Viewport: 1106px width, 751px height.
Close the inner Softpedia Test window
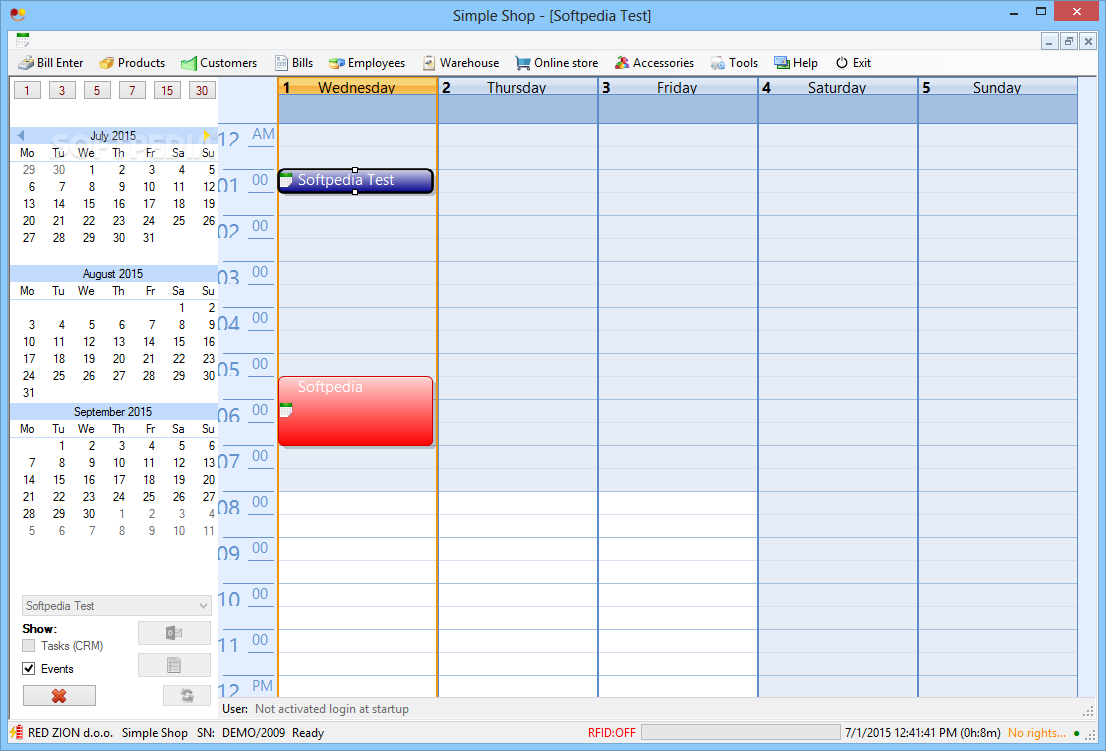point(1088,42)
